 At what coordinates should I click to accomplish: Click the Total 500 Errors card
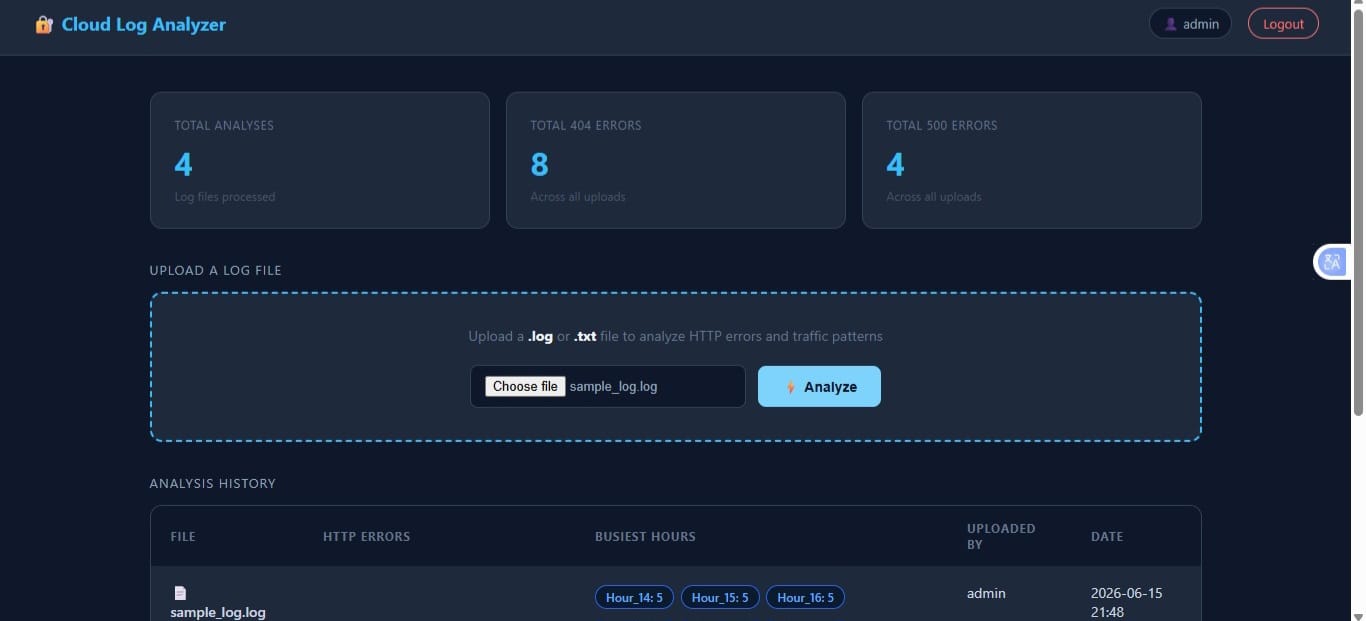[1032, 160]
